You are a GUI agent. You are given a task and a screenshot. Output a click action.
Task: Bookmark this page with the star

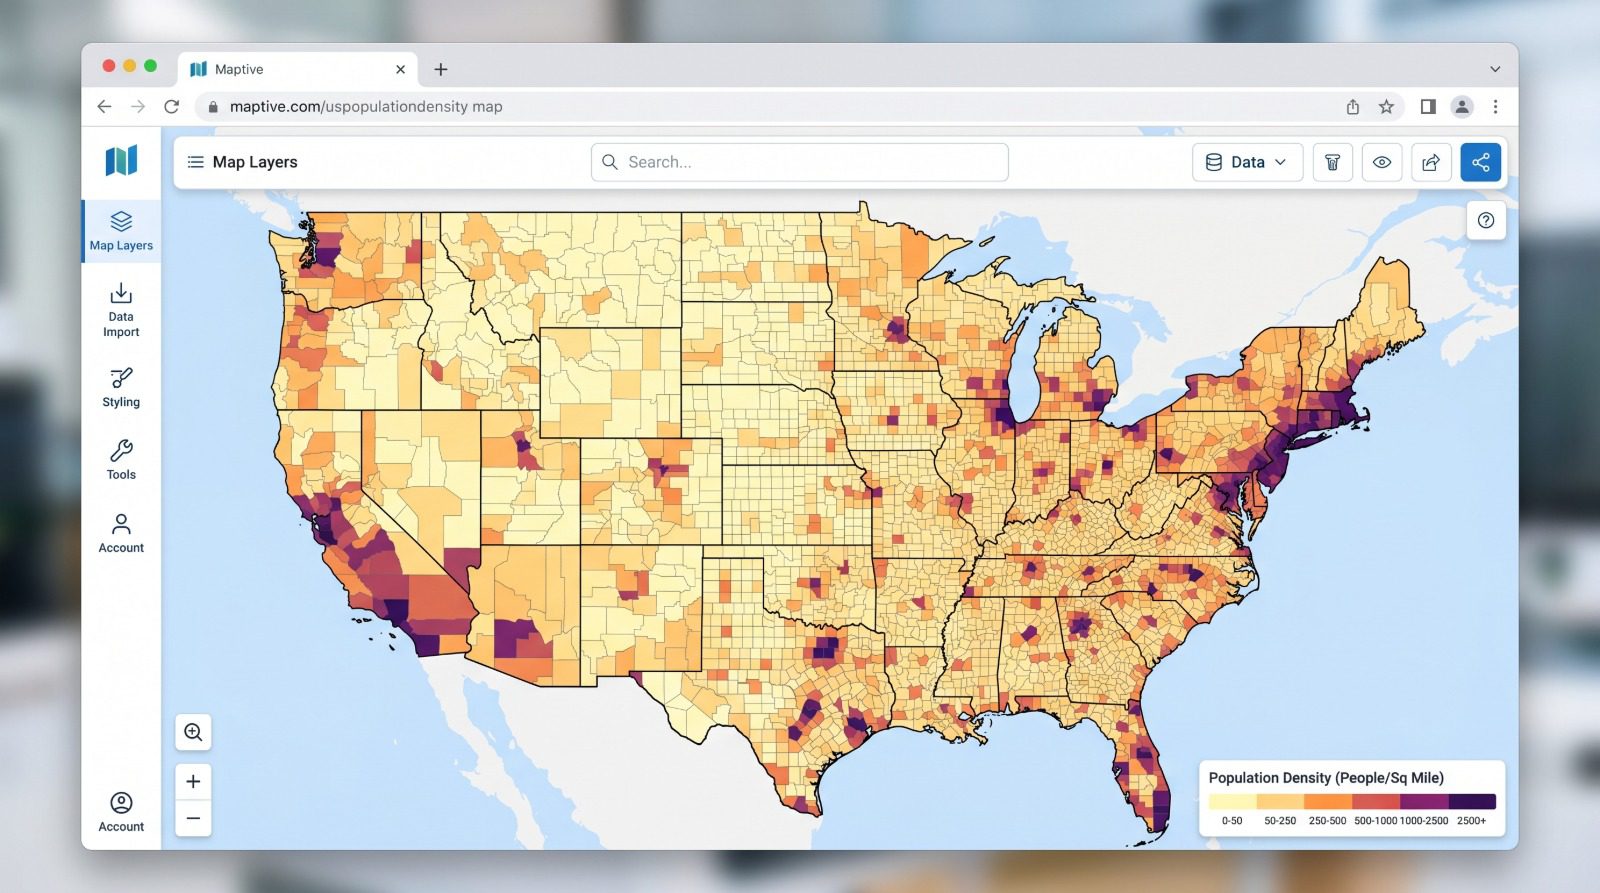pos(1386,106)
